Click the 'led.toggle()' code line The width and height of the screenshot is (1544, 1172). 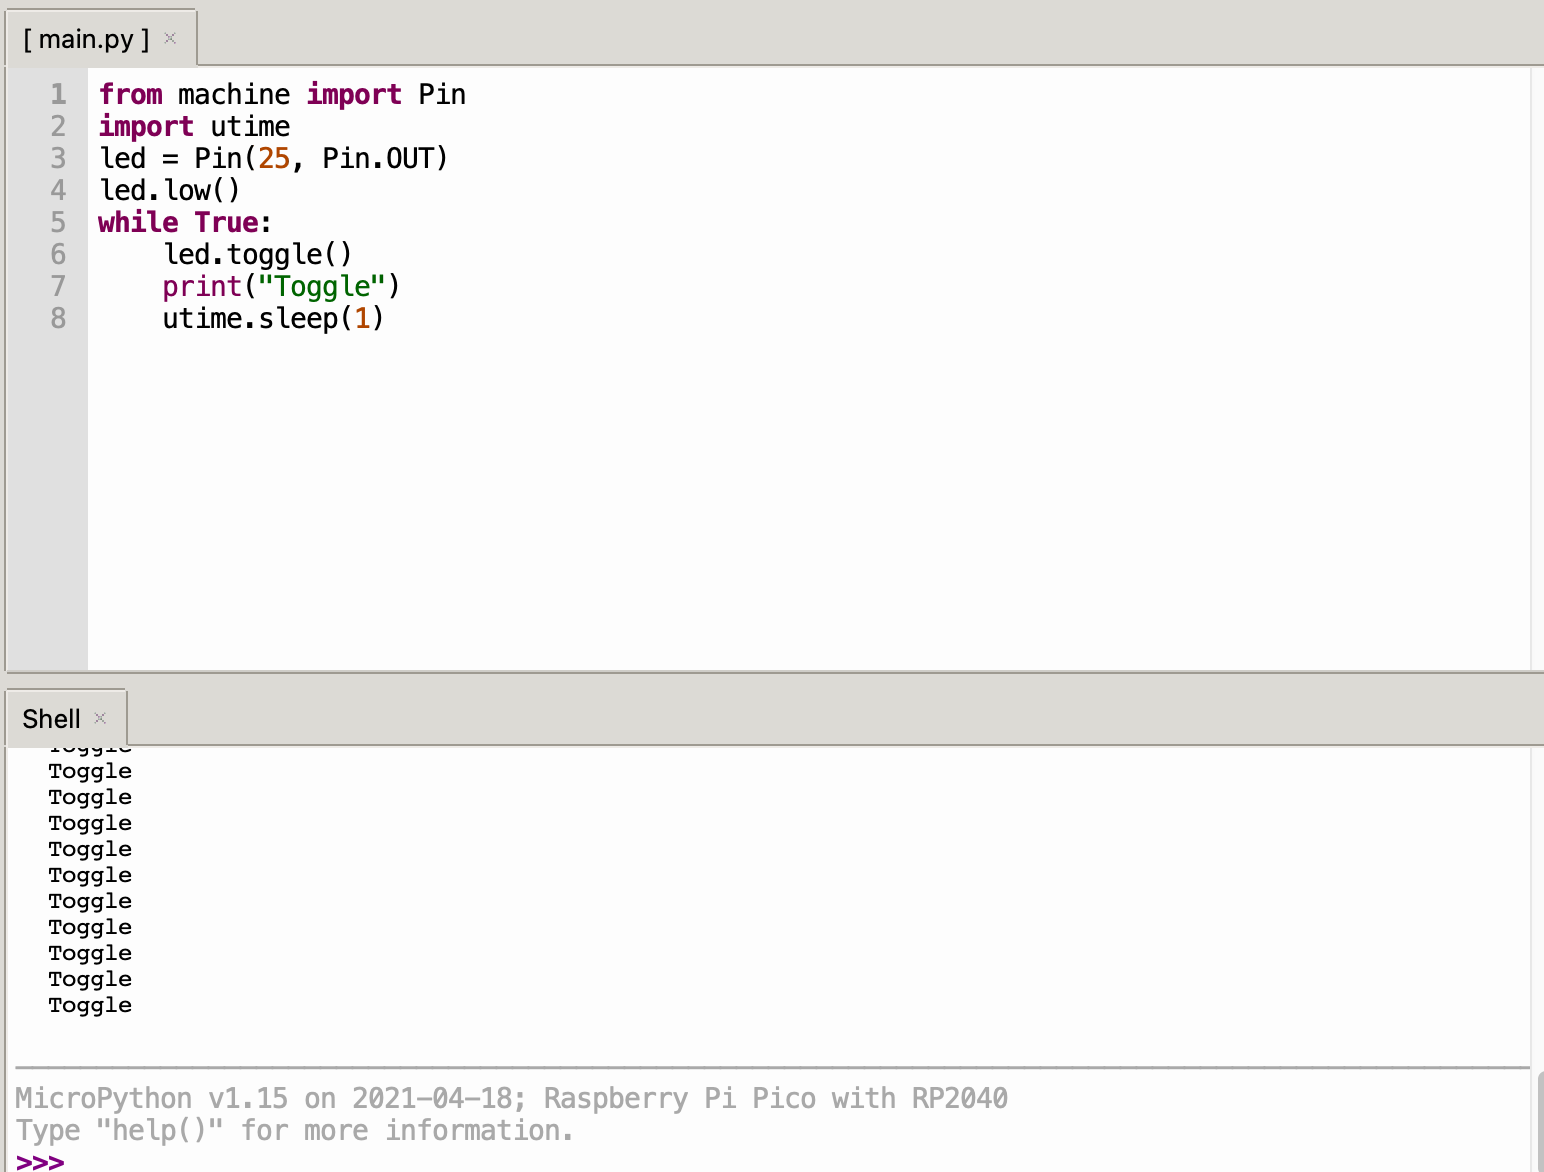pyautogui.click(x=258, y=254)
